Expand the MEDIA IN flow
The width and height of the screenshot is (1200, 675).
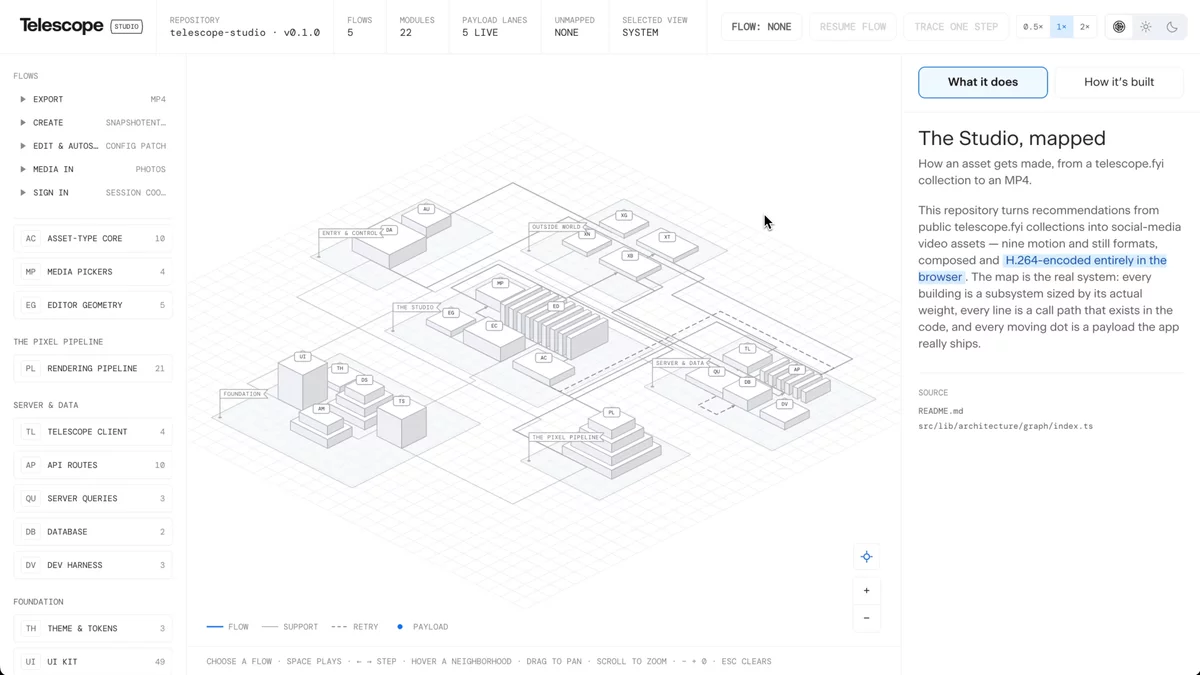tap(93, 169)
